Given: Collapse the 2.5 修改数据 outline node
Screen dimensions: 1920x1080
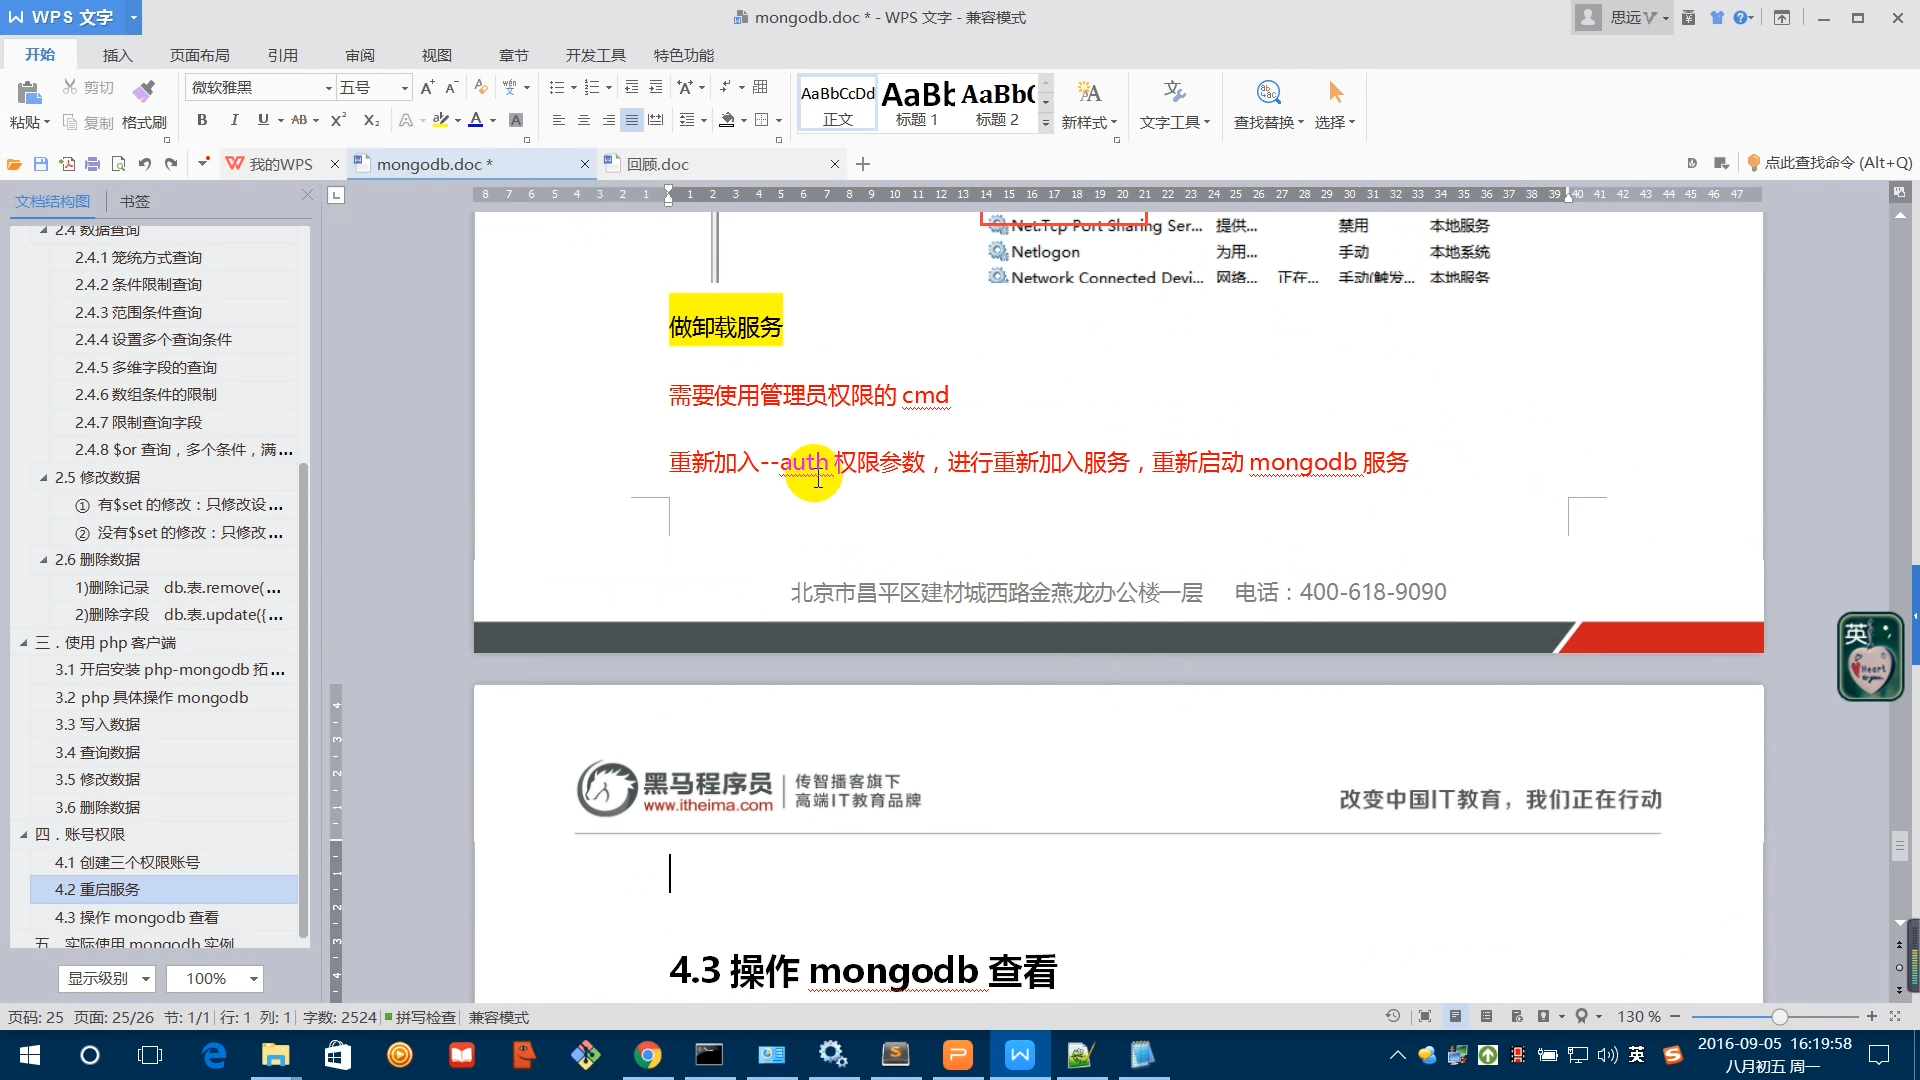Looking at the screenshot, I should pyautogui.click(x=43, y=478).
